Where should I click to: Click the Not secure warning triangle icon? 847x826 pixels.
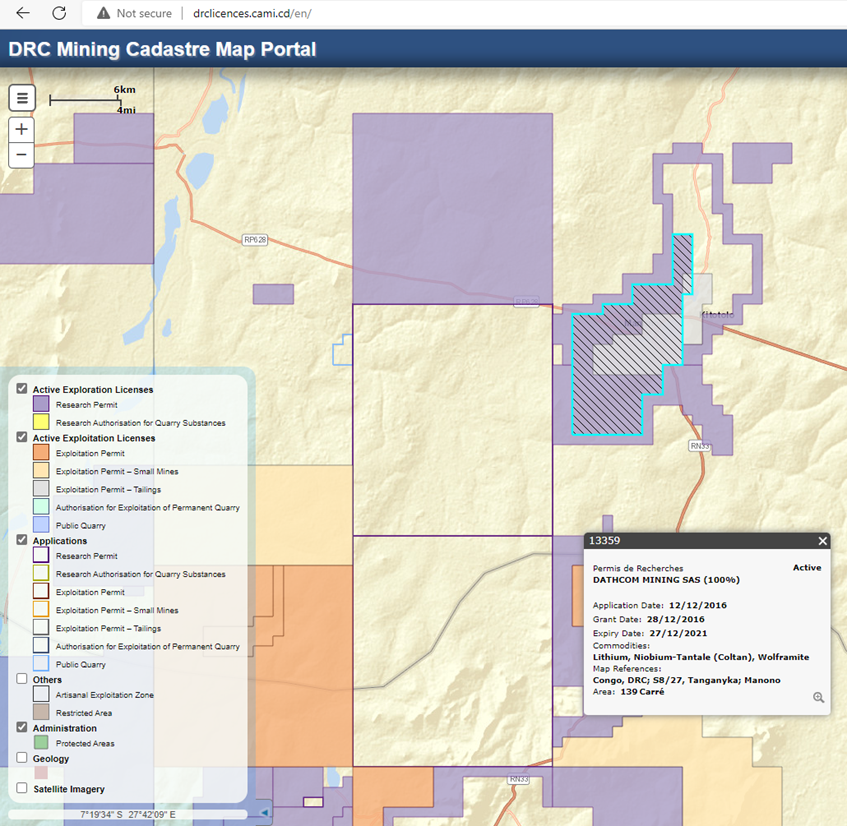click(103, 13)
